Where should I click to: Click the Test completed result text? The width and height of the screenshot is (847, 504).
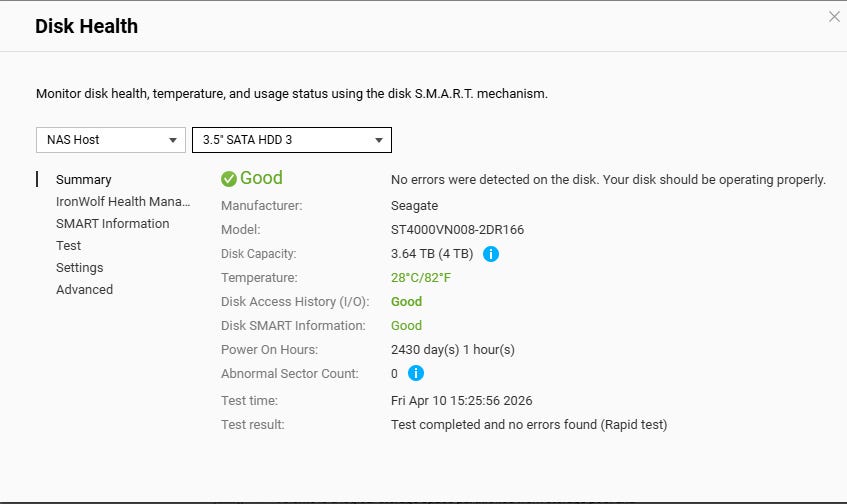tap(528, 425)
